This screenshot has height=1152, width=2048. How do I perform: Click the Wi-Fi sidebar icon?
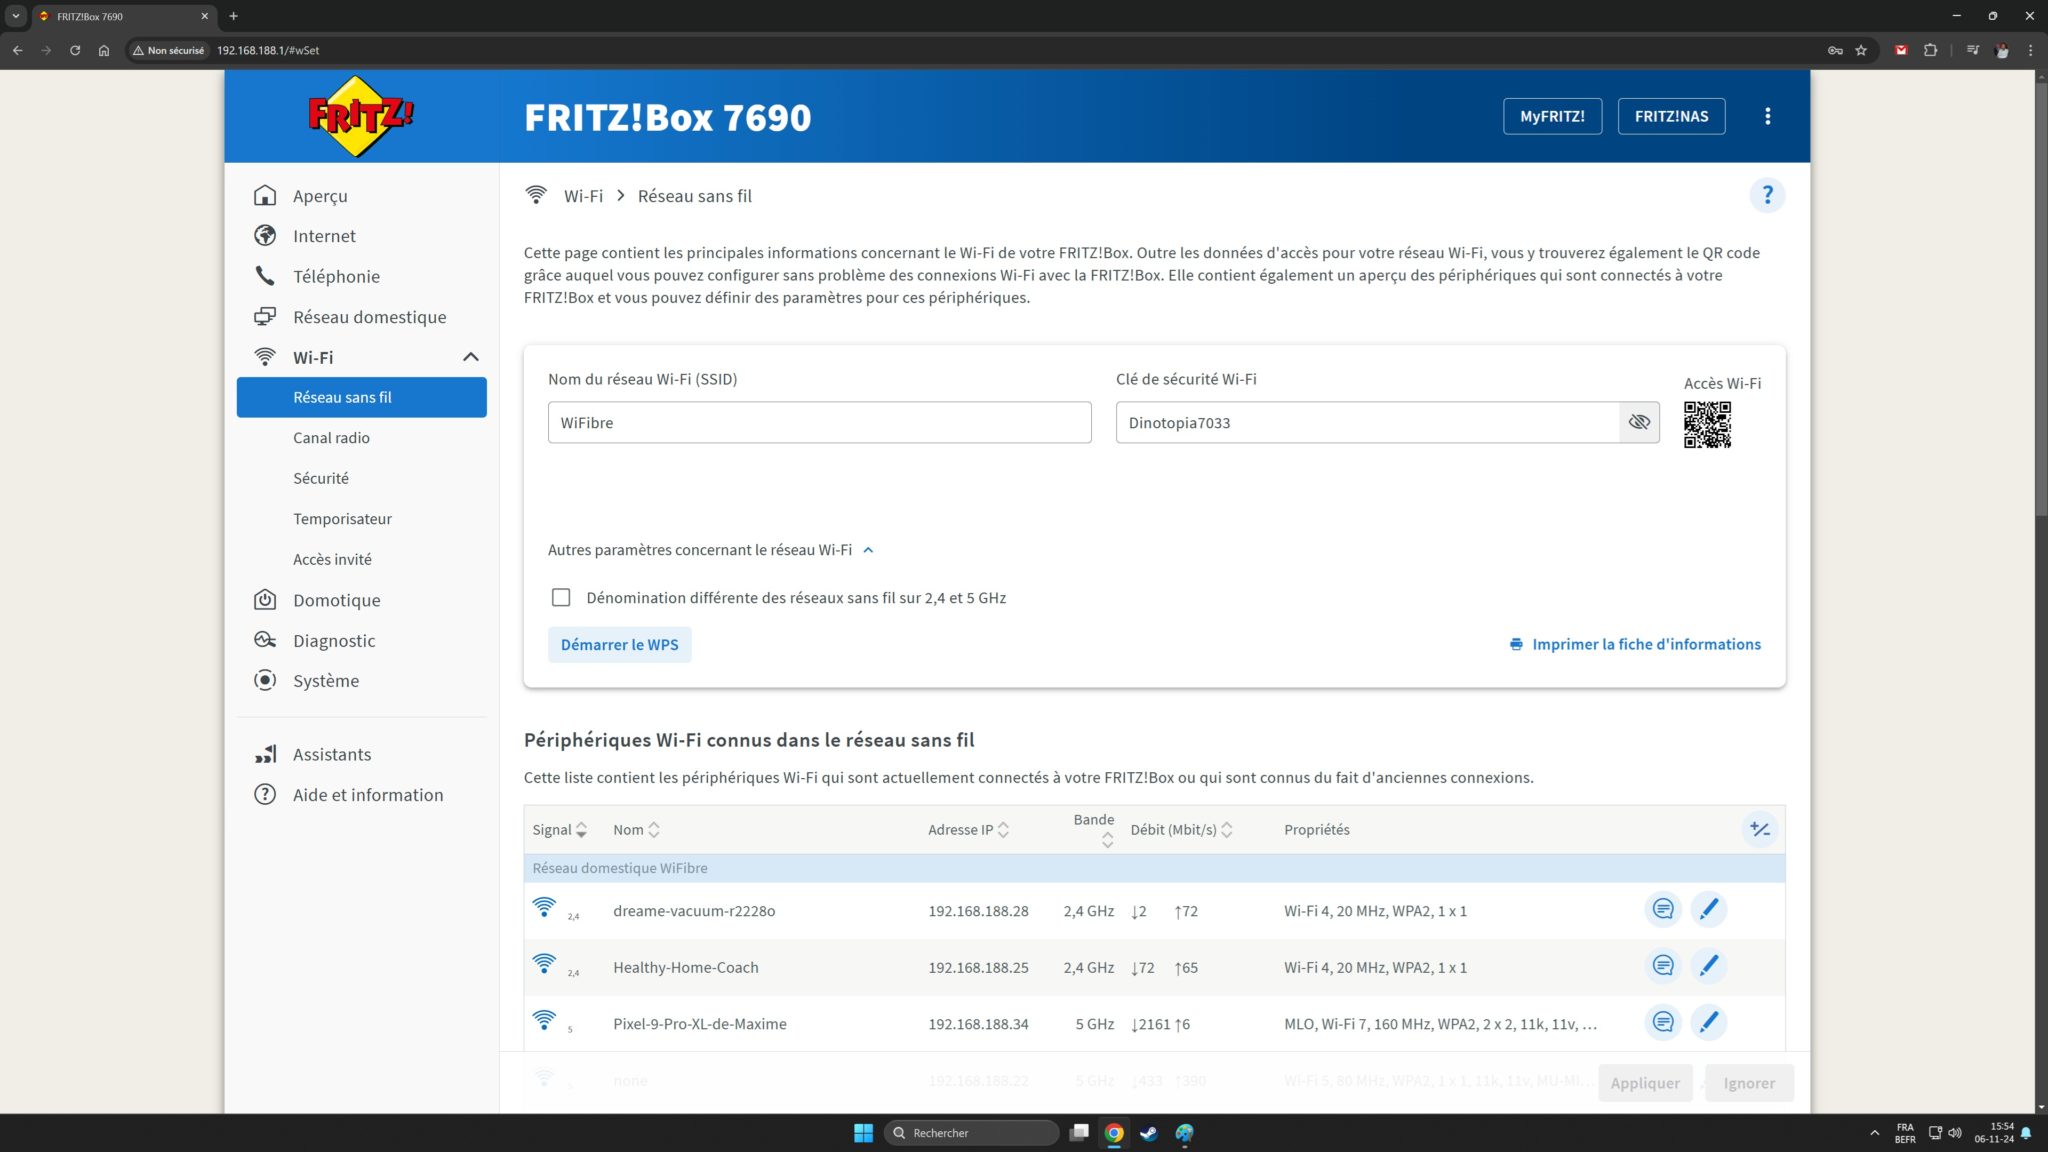265,357
